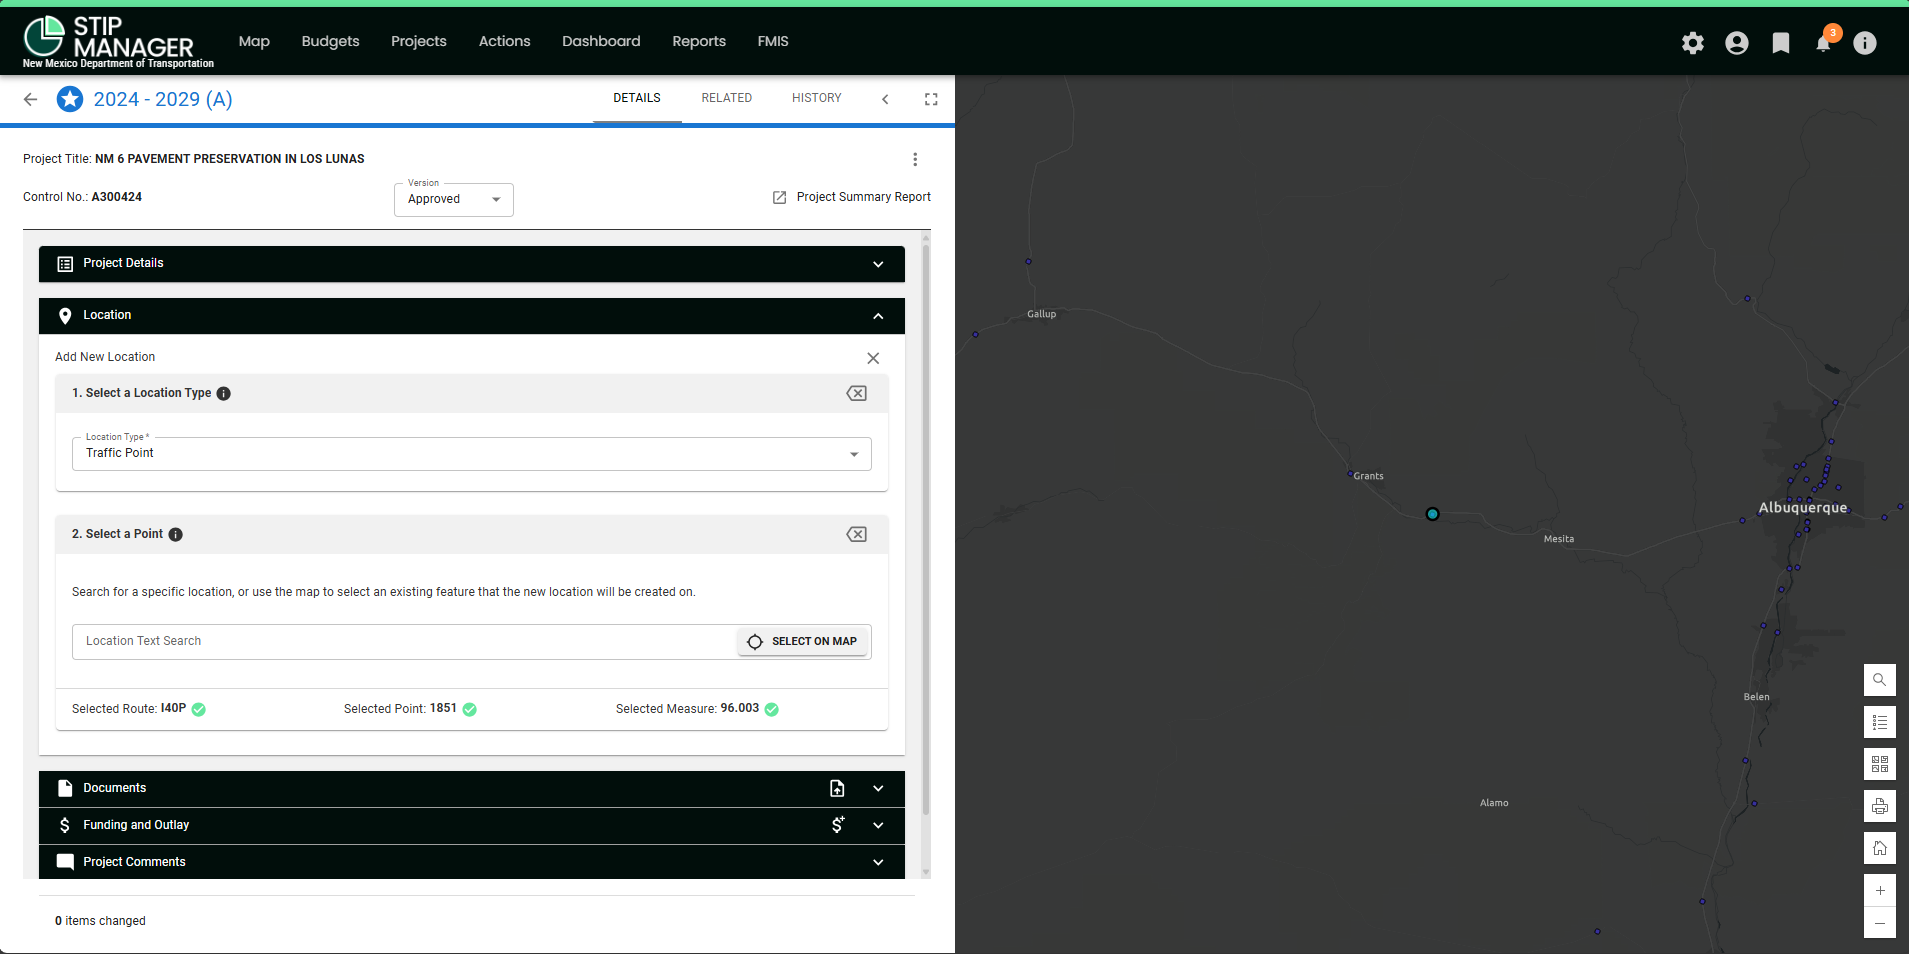Click the 2024 - 2029 (A) title link

click(163, 99)
